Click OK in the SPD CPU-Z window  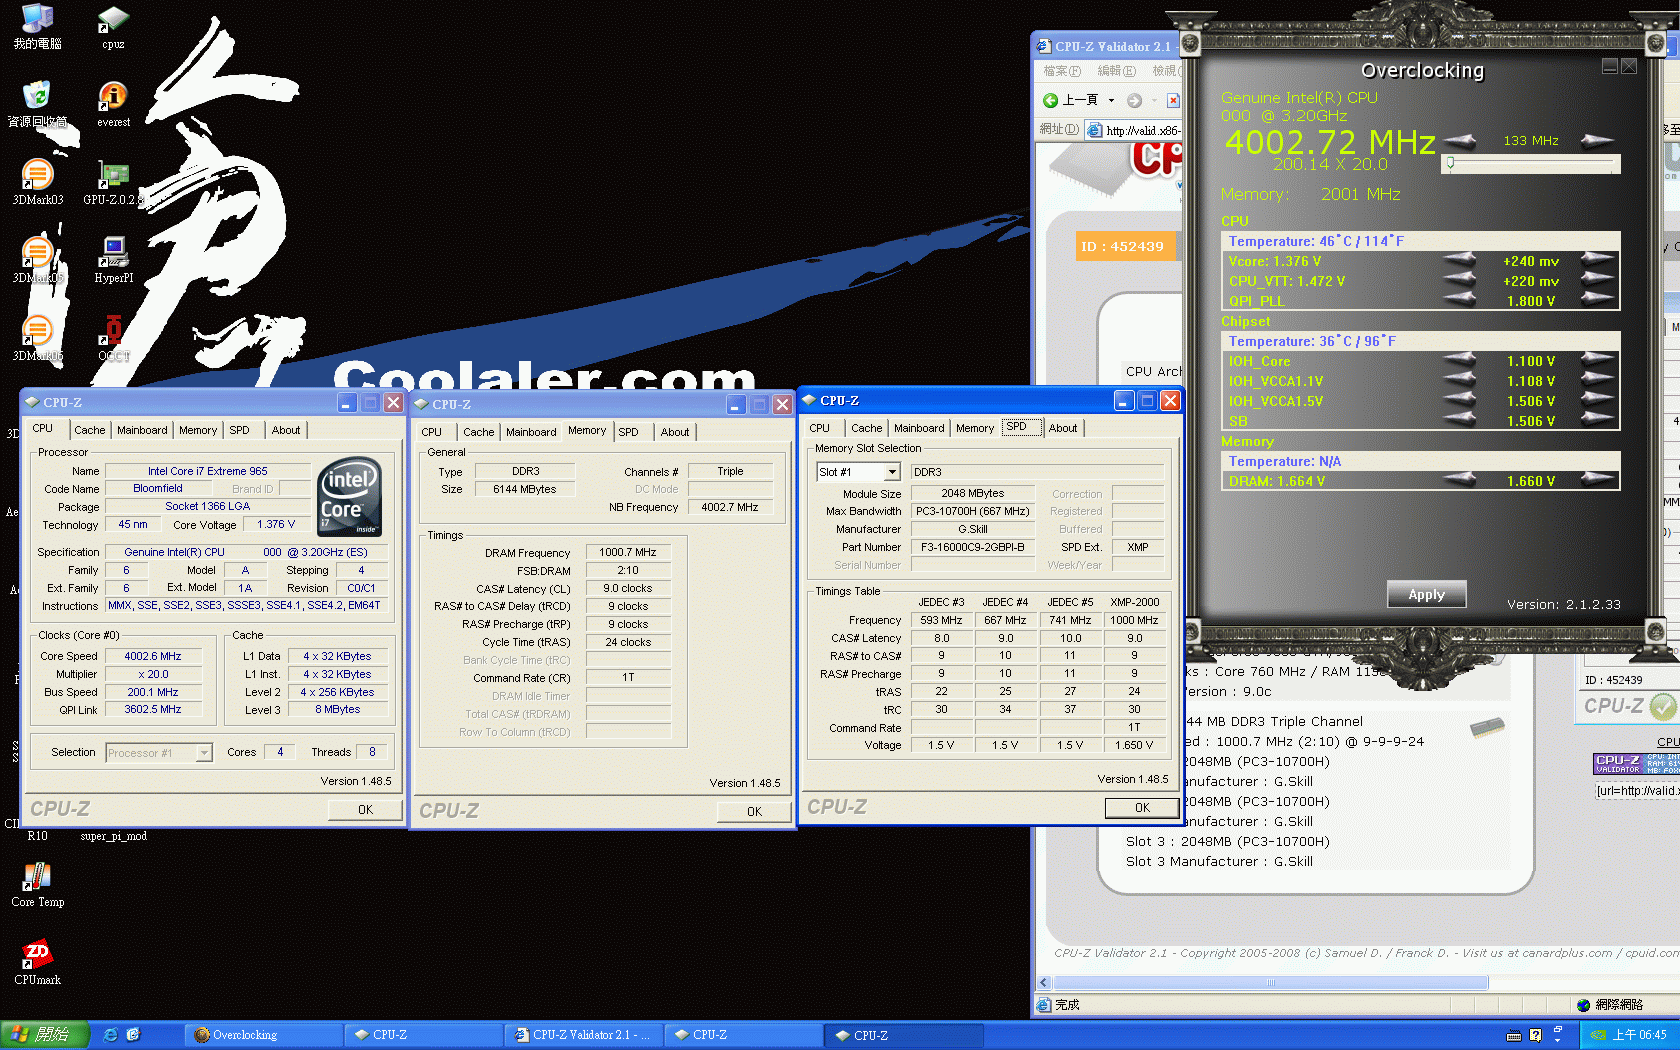[1142, 808]
